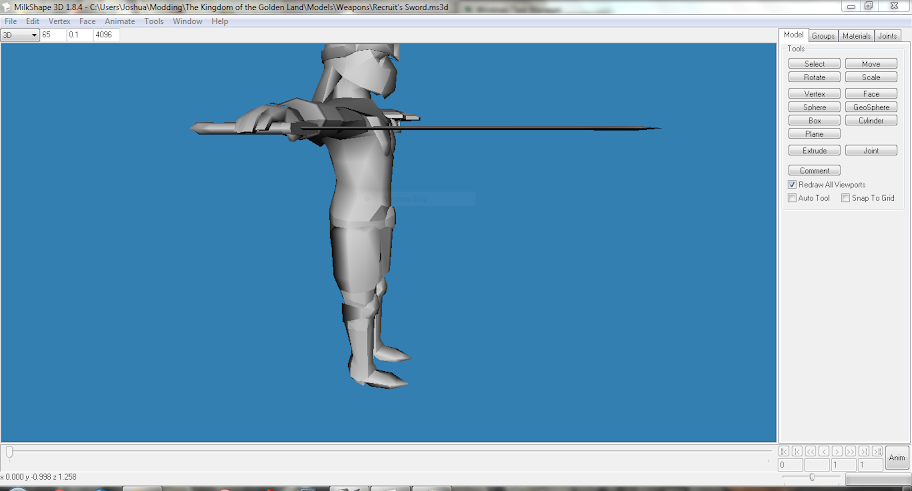Open the Tools menu

154,22
